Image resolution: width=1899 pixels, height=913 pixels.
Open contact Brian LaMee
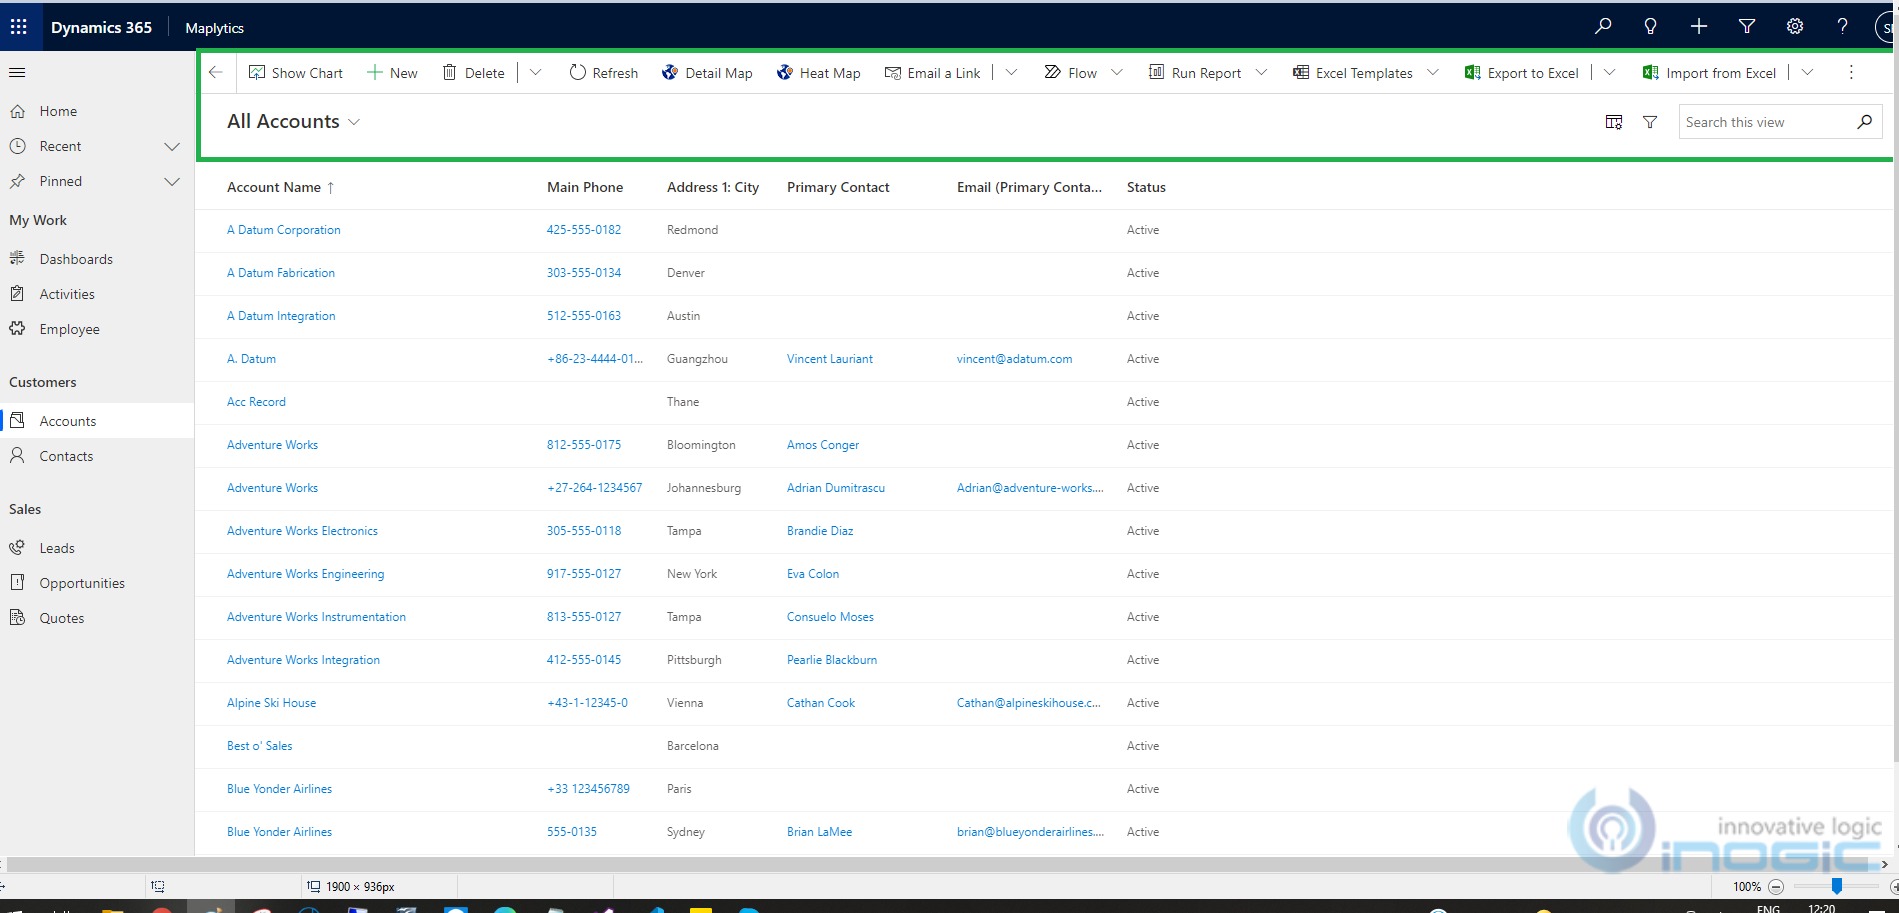click(x=820, y=832)
